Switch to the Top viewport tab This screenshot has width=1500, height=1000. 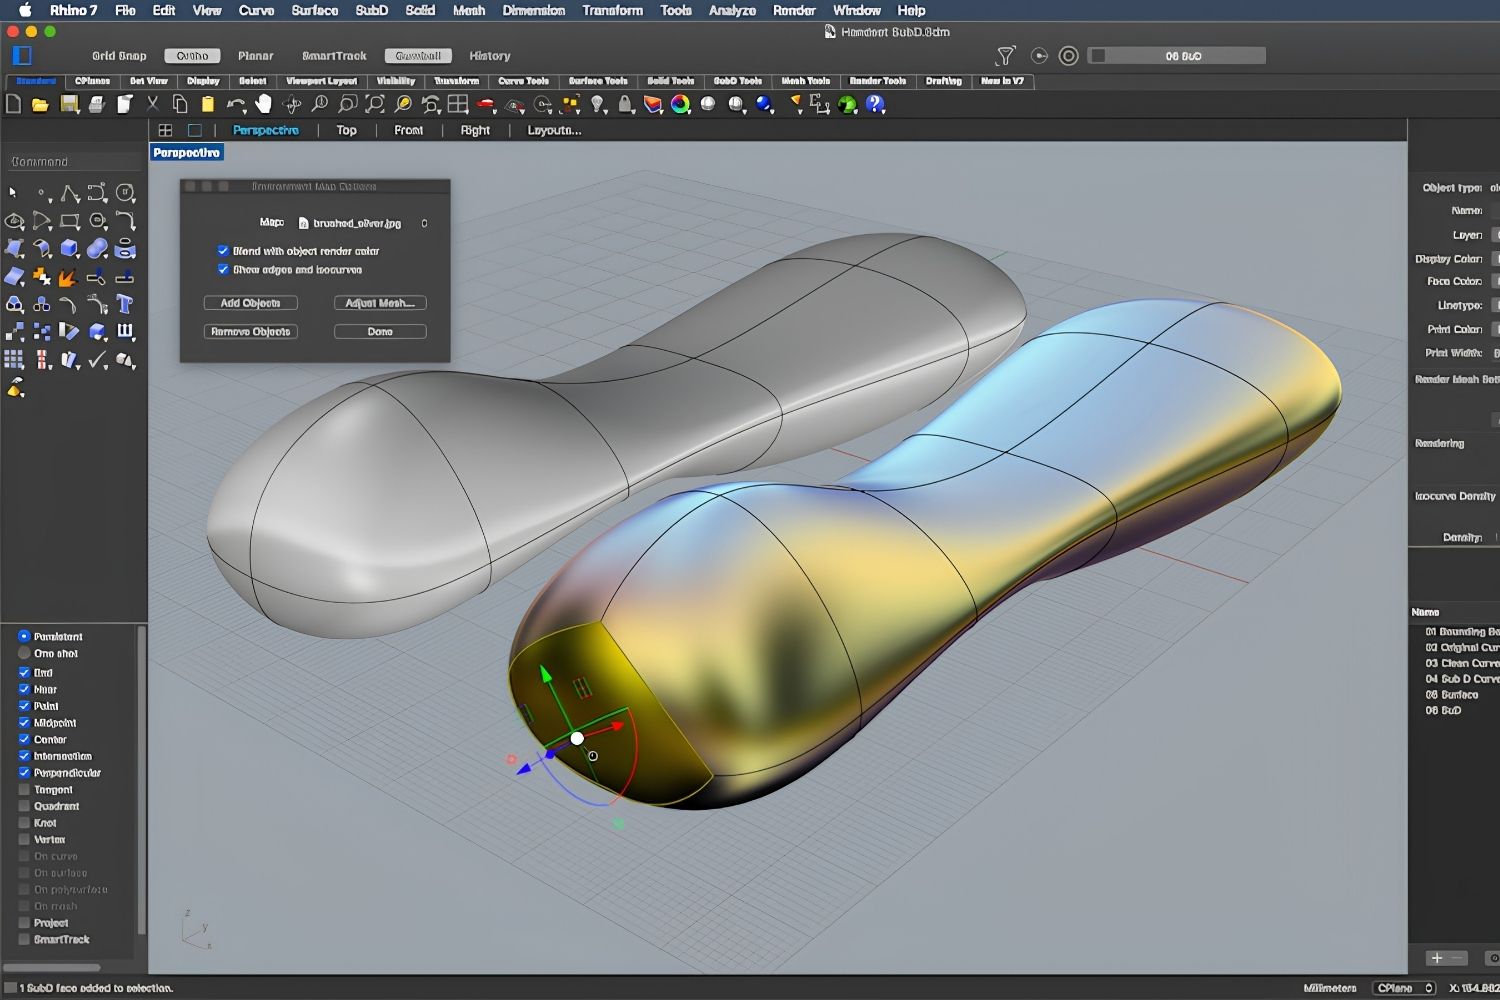pos(346,130)
